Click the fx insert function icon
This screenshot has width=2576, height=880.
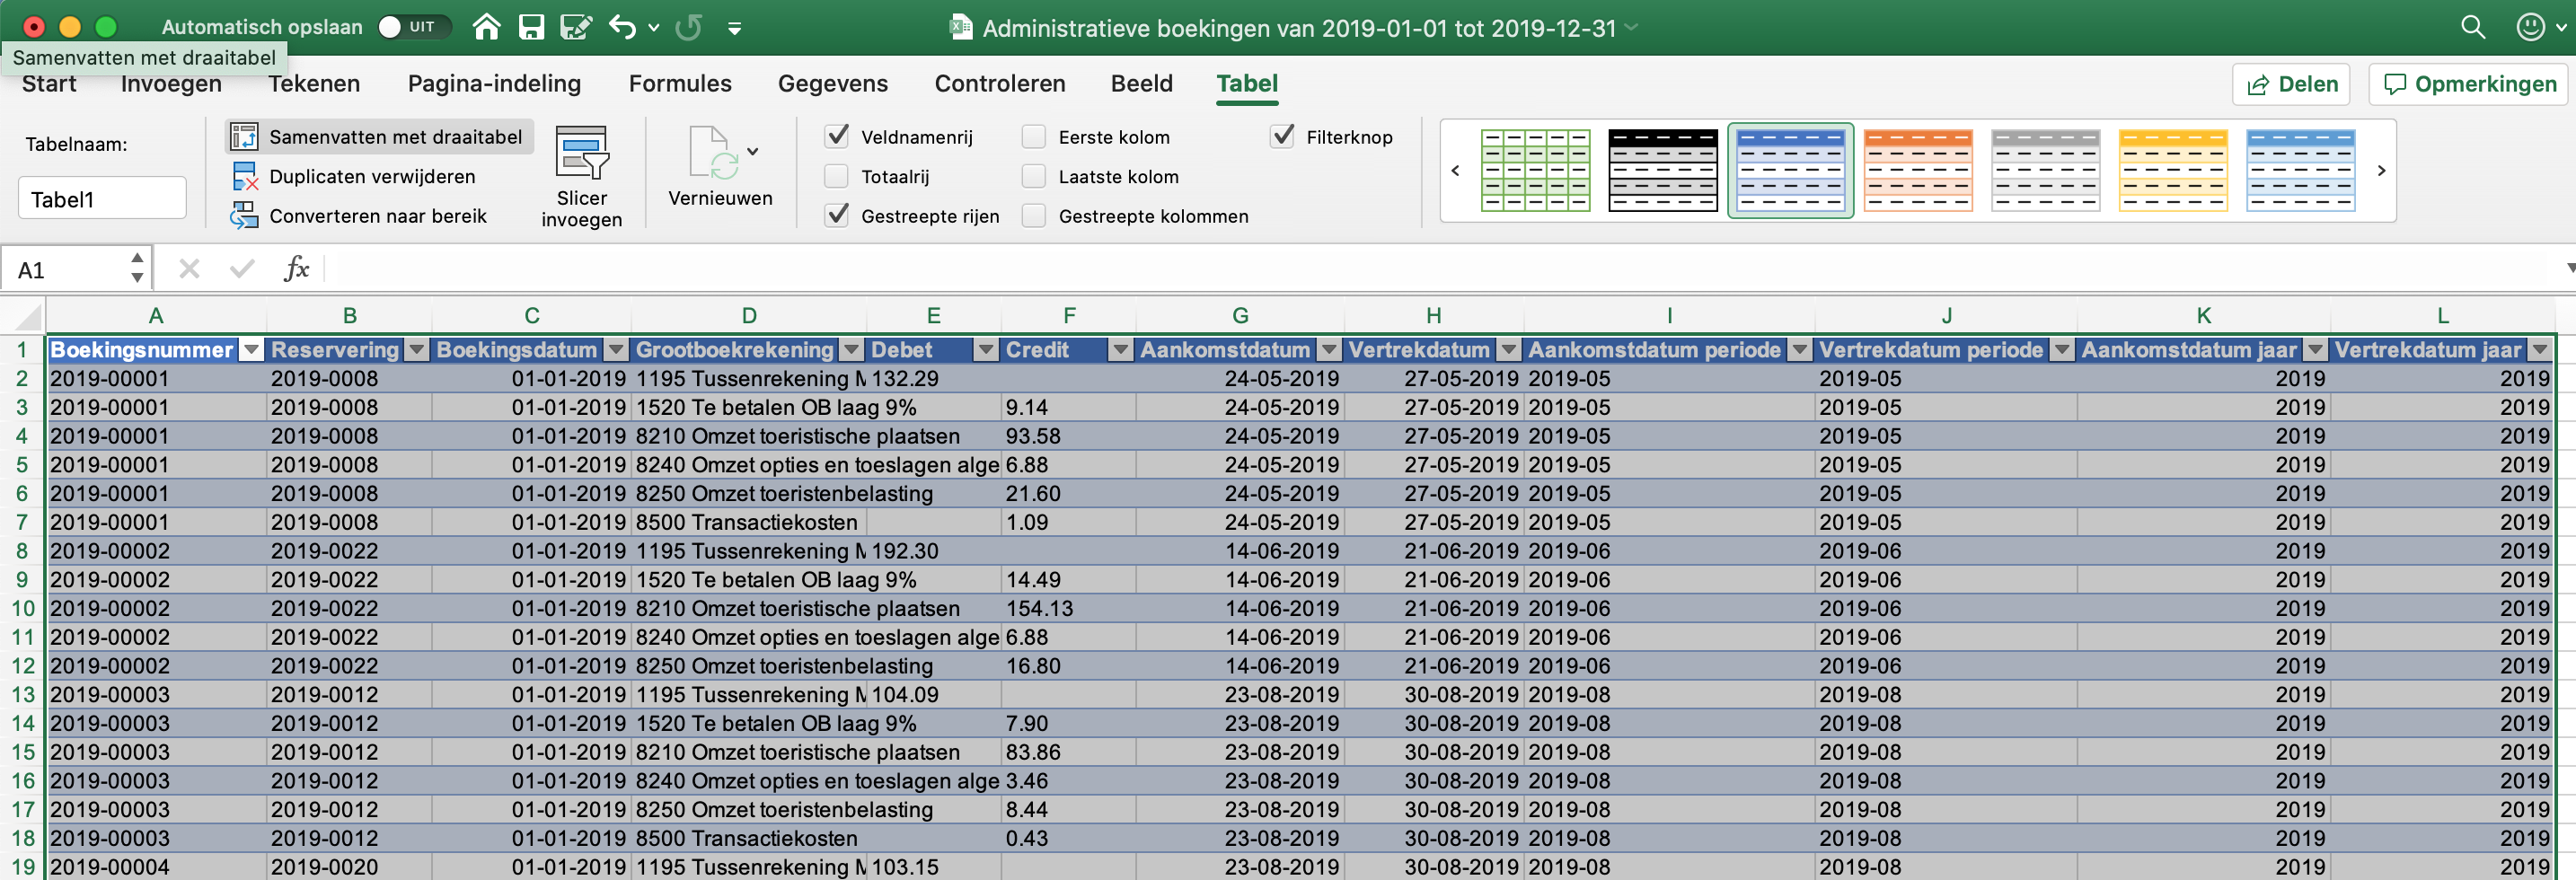pos(297,269)
